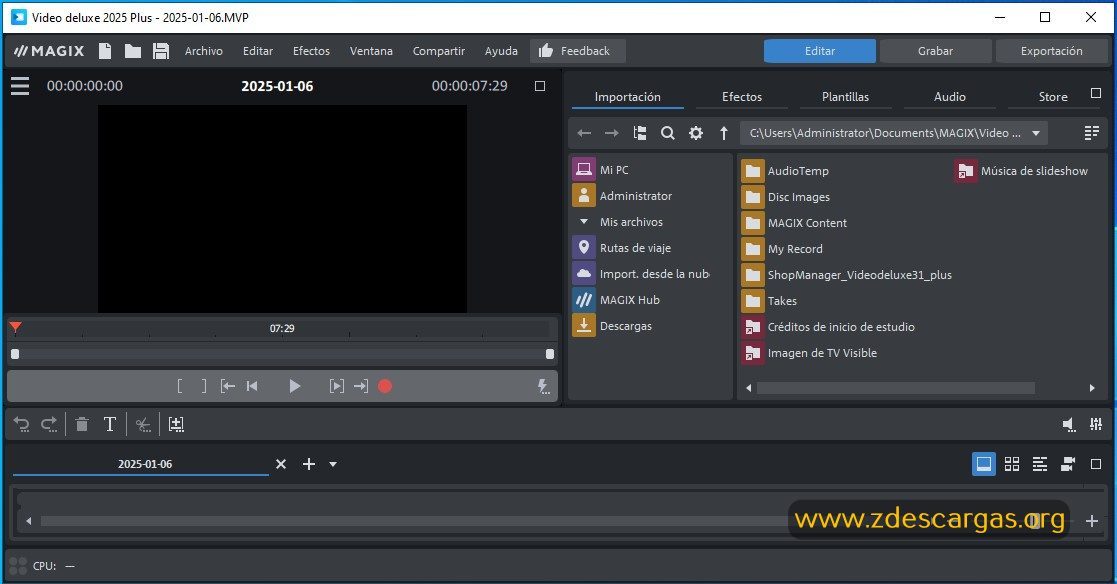This screenshot has height=584, width=1117.
Task: Open the Efectos menu
Action: click(311, 51)
